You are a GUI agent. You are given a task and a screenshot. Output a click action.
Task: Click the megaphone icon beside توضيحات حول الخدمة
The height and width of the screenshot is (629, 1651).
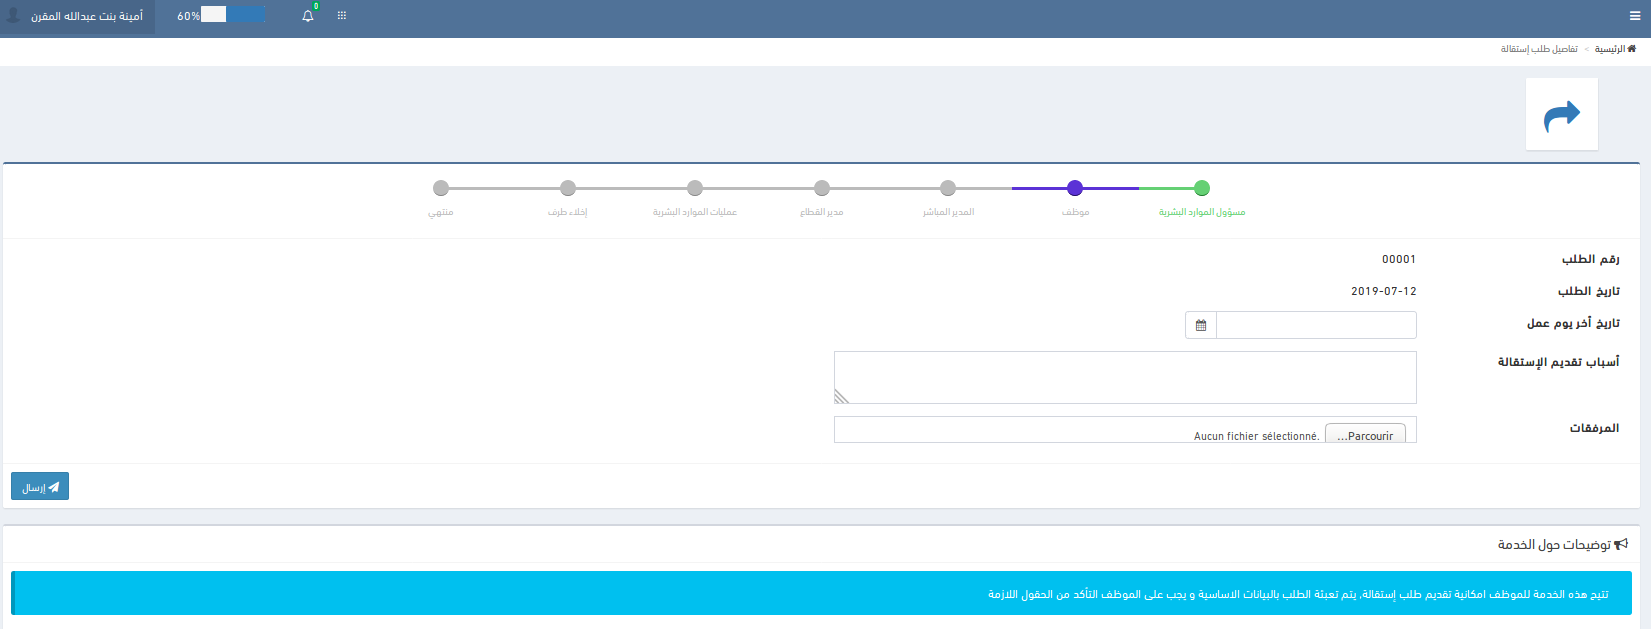click(x=1621, y=544)
